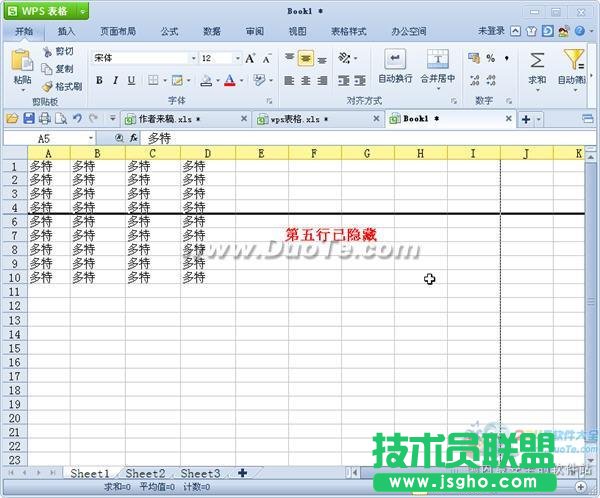This screenshot has height=498, width=600.
Task: Click the bottom vertical align icon
Action: point(322,60)
